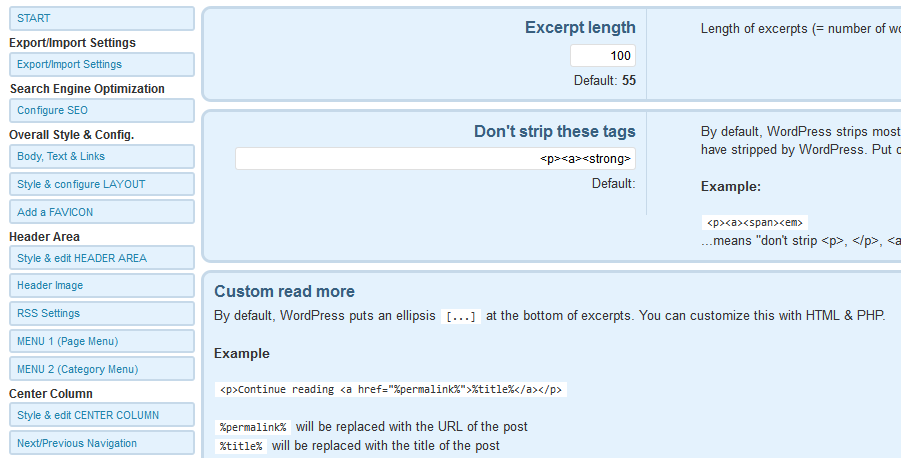Go to MENU 1 (Page Menu)
The width and height of the screenshot is (901, 458).
102,341
